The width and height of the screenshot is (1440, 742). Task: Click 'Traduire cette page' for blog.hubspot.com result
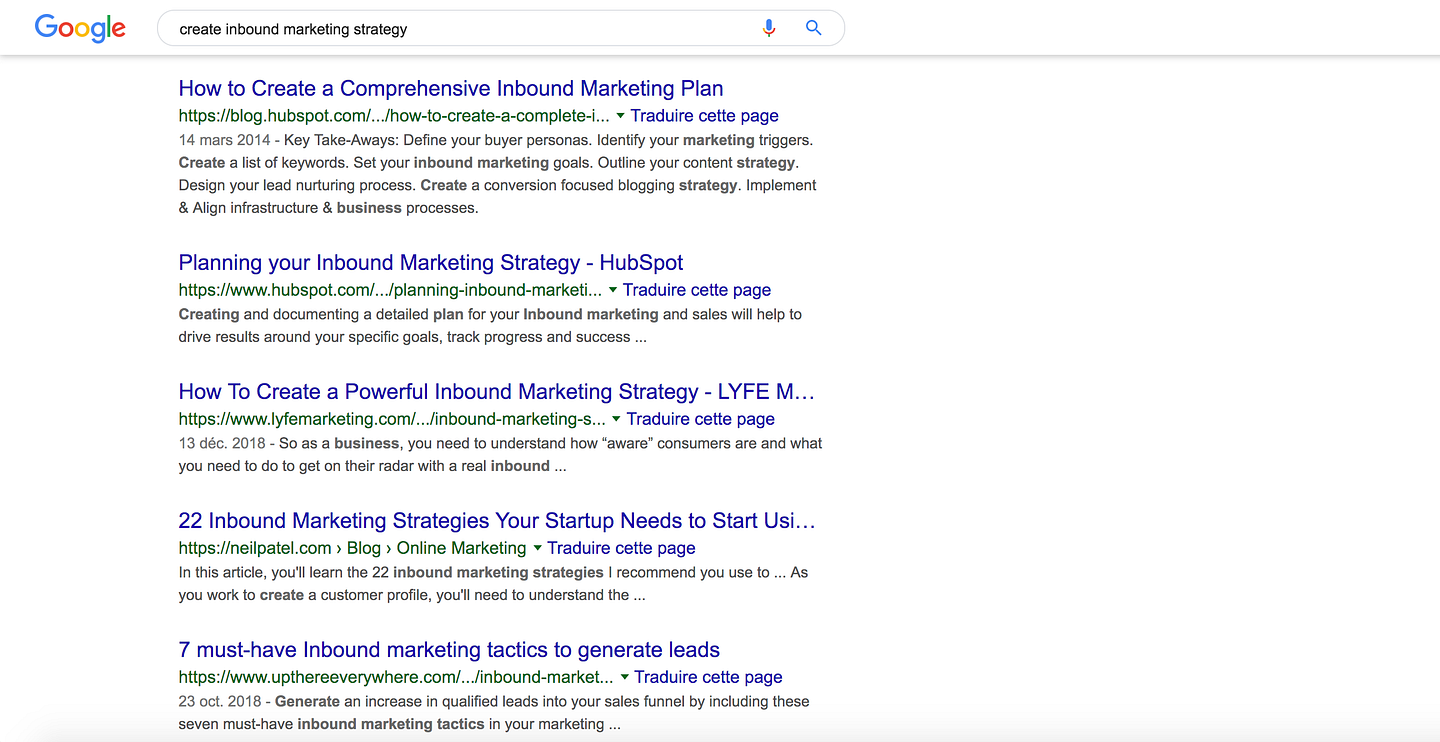coord(704,116)
